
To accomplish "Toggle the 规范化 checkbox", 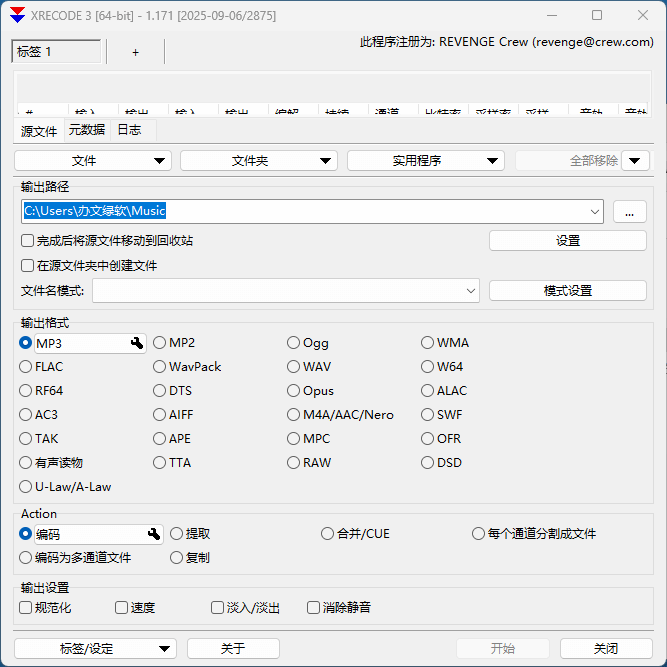I will point(27,608).
